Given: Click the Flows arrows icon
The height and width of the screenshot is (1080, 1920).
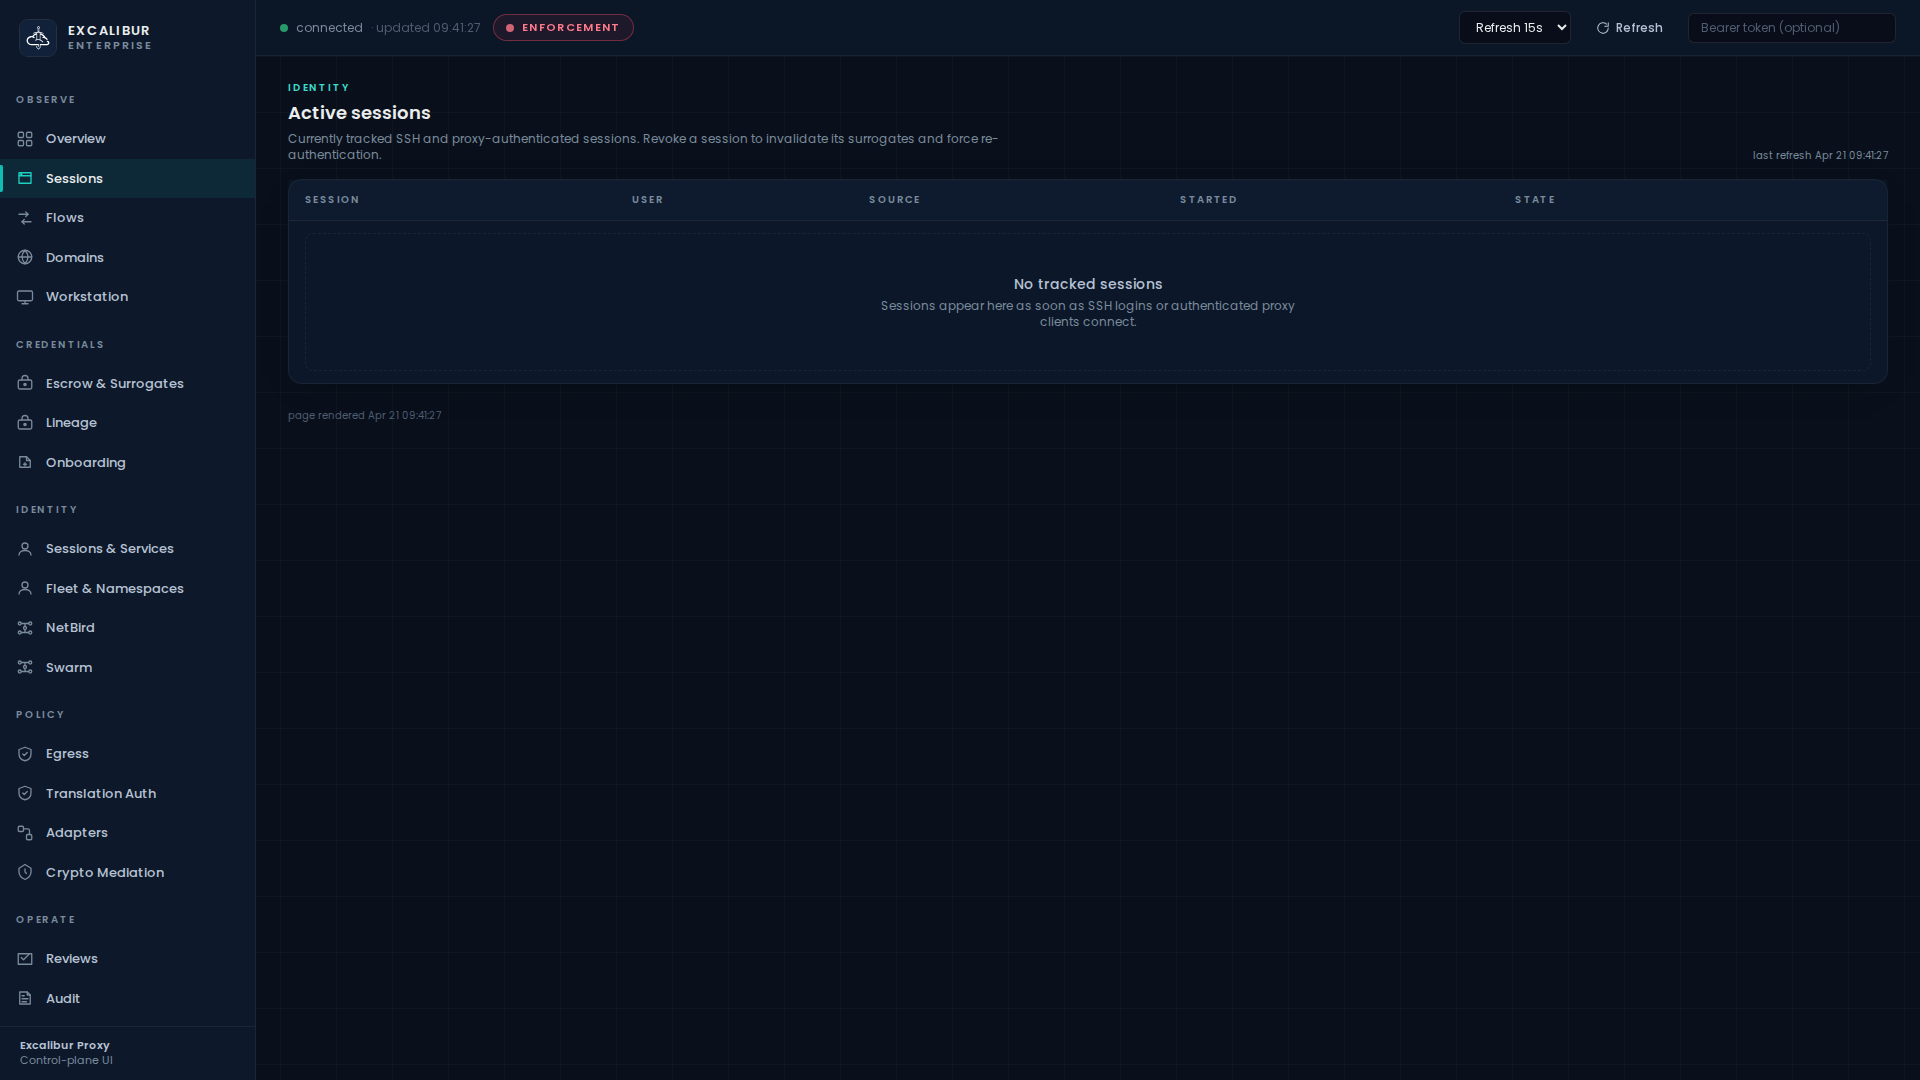Looking at the screenshot, I should (25, 218).
